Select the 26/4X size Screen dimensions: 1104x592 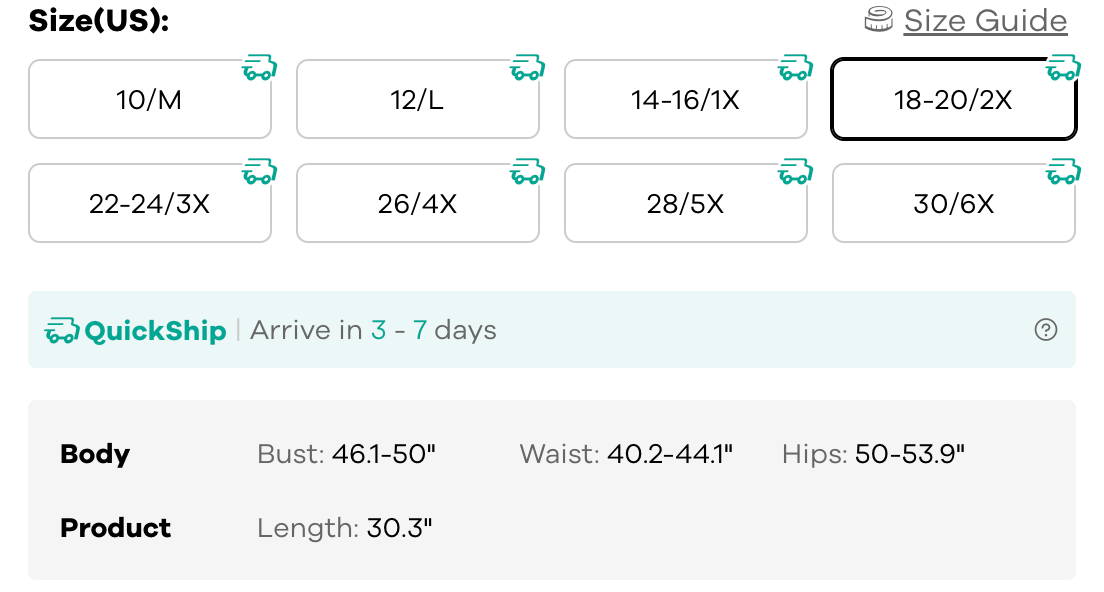tap(417, 204)
